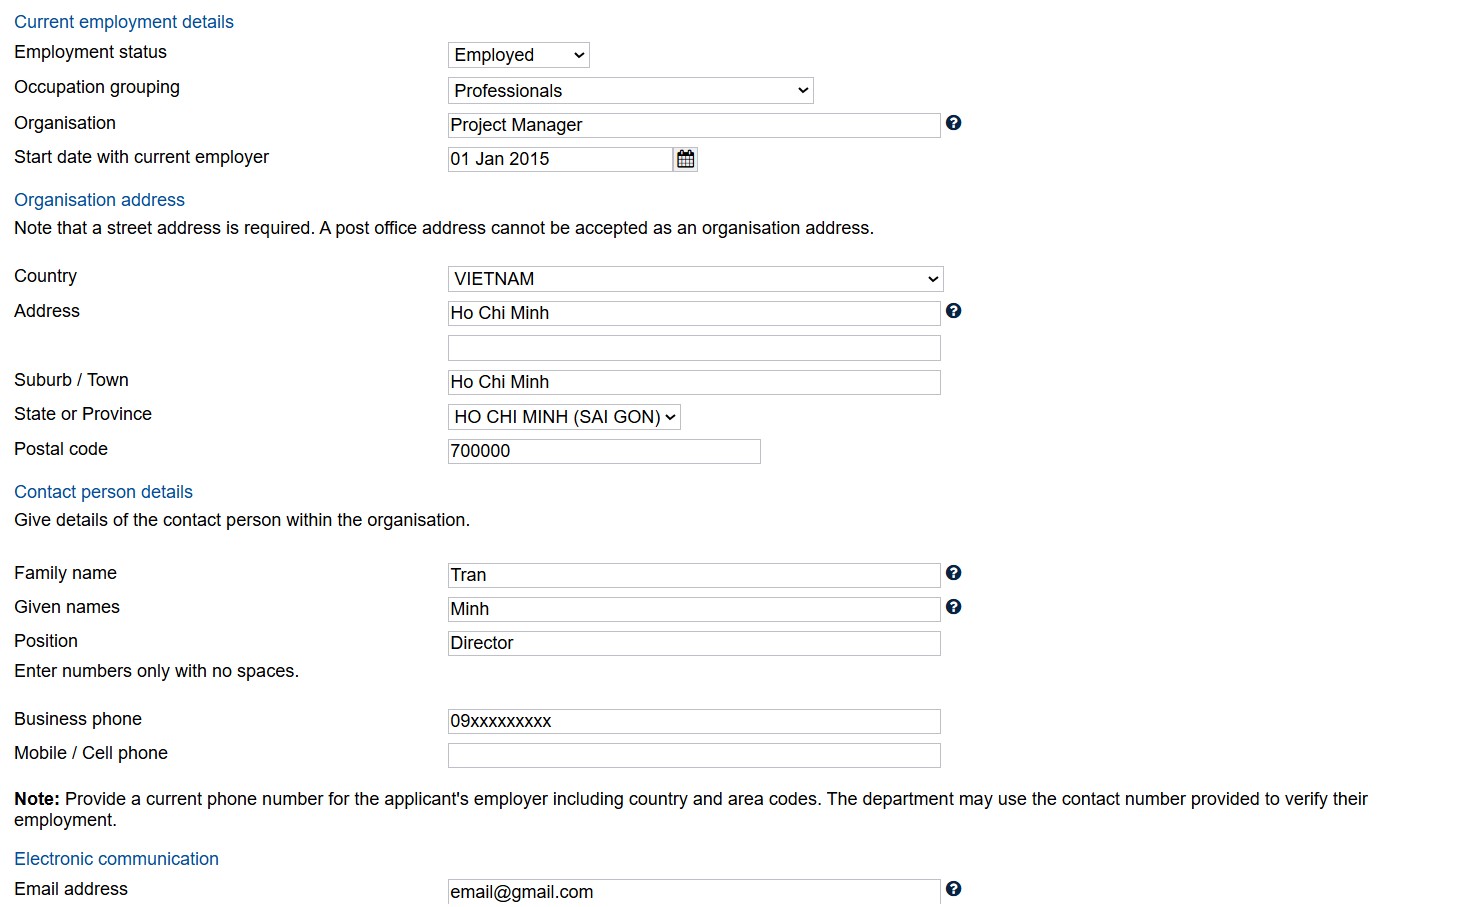Select the Suburb / Town field
1473x907 pixels.
coord(694,382)
